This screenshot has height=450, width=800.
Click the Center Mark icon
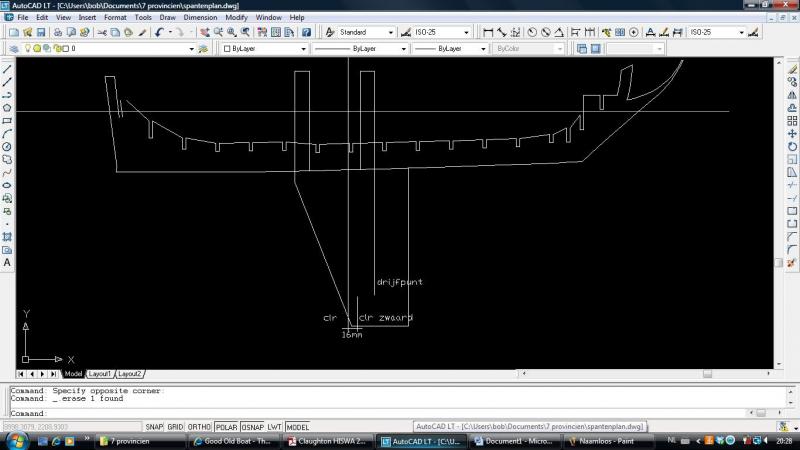pos(634,32)
